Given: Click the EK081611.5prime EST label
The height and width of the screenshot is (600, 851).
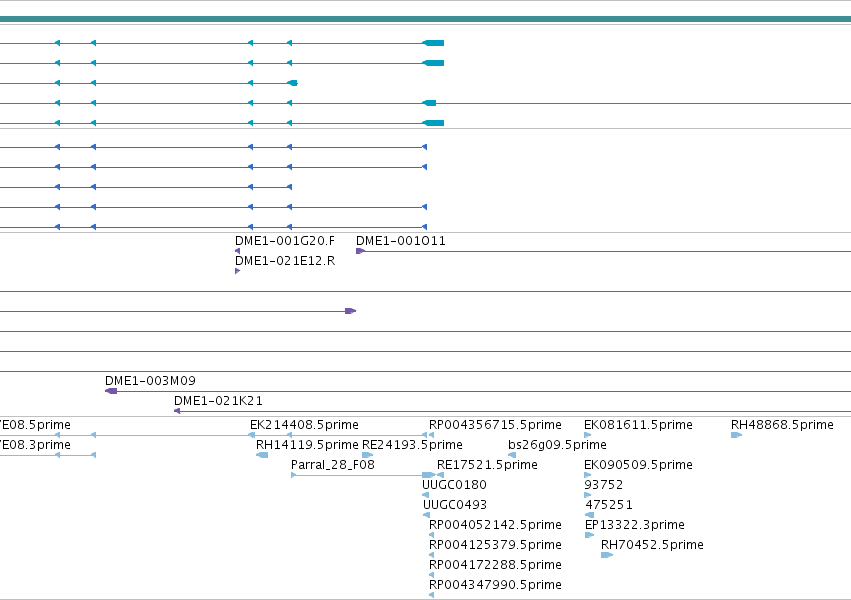Looking at the screenshot, I should [638, 425].
